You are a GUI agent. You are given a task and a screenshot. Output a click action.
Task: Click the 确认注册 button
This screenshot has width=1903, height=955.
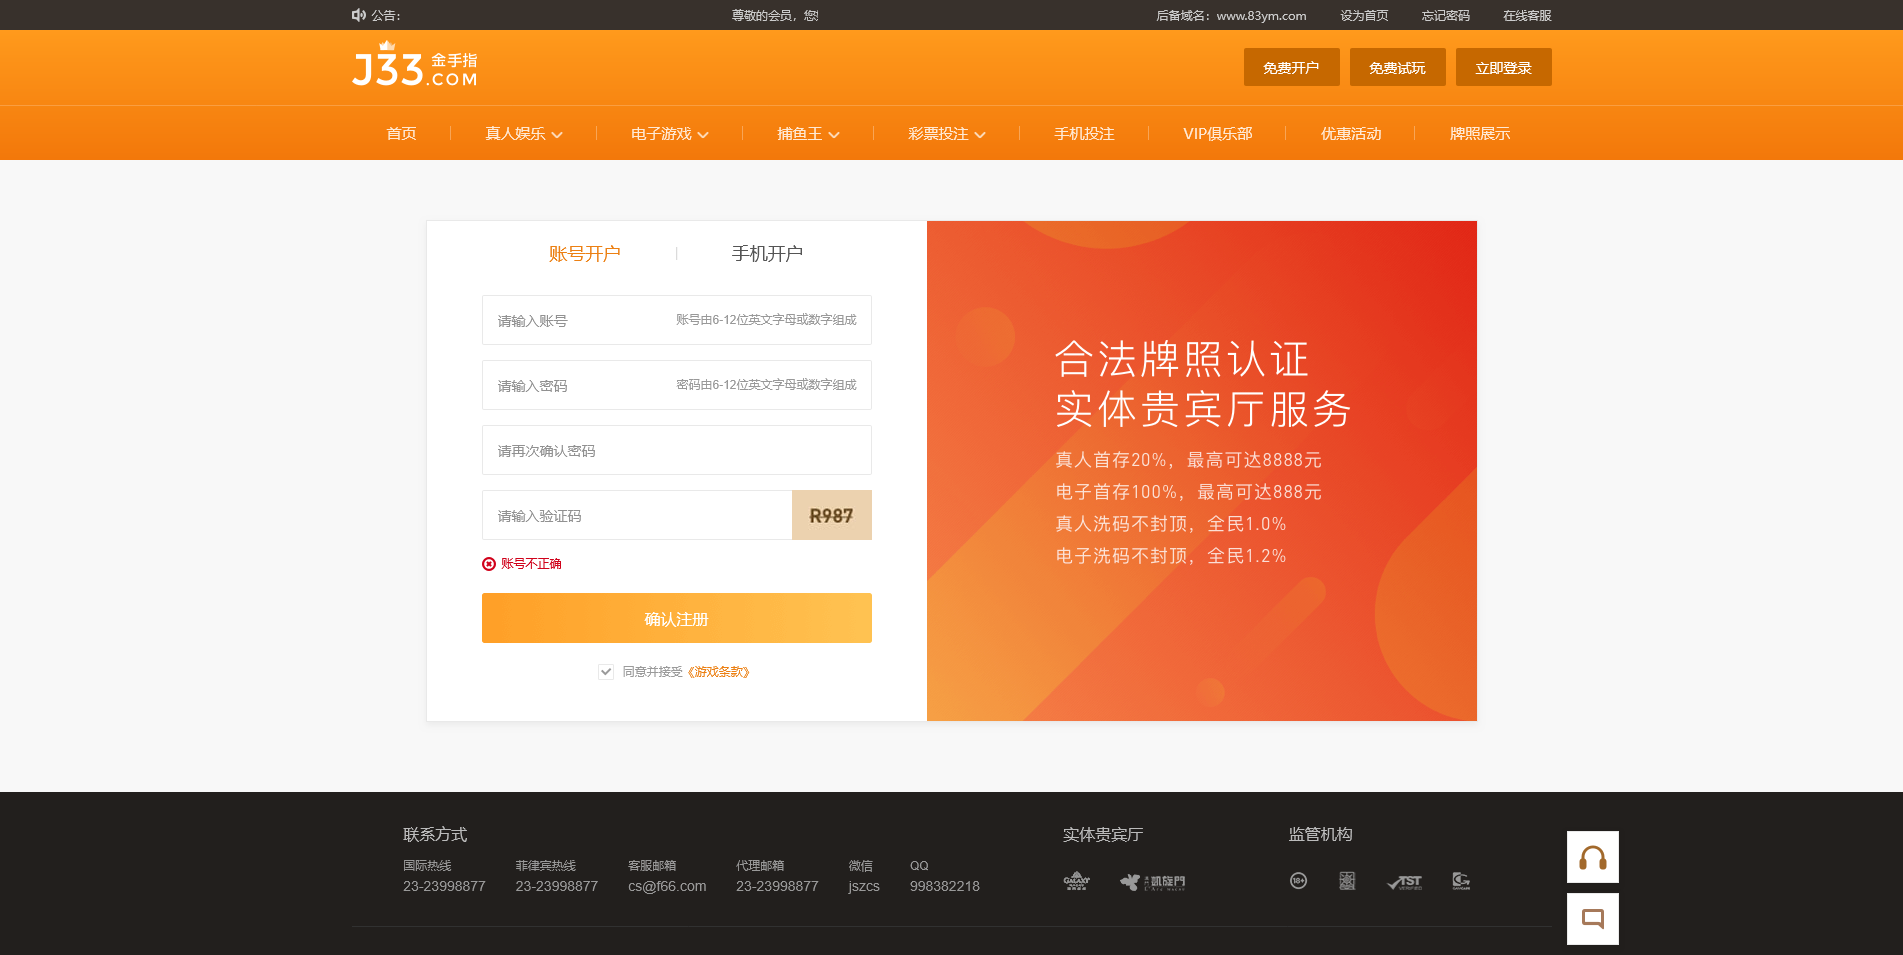(676, 618)
